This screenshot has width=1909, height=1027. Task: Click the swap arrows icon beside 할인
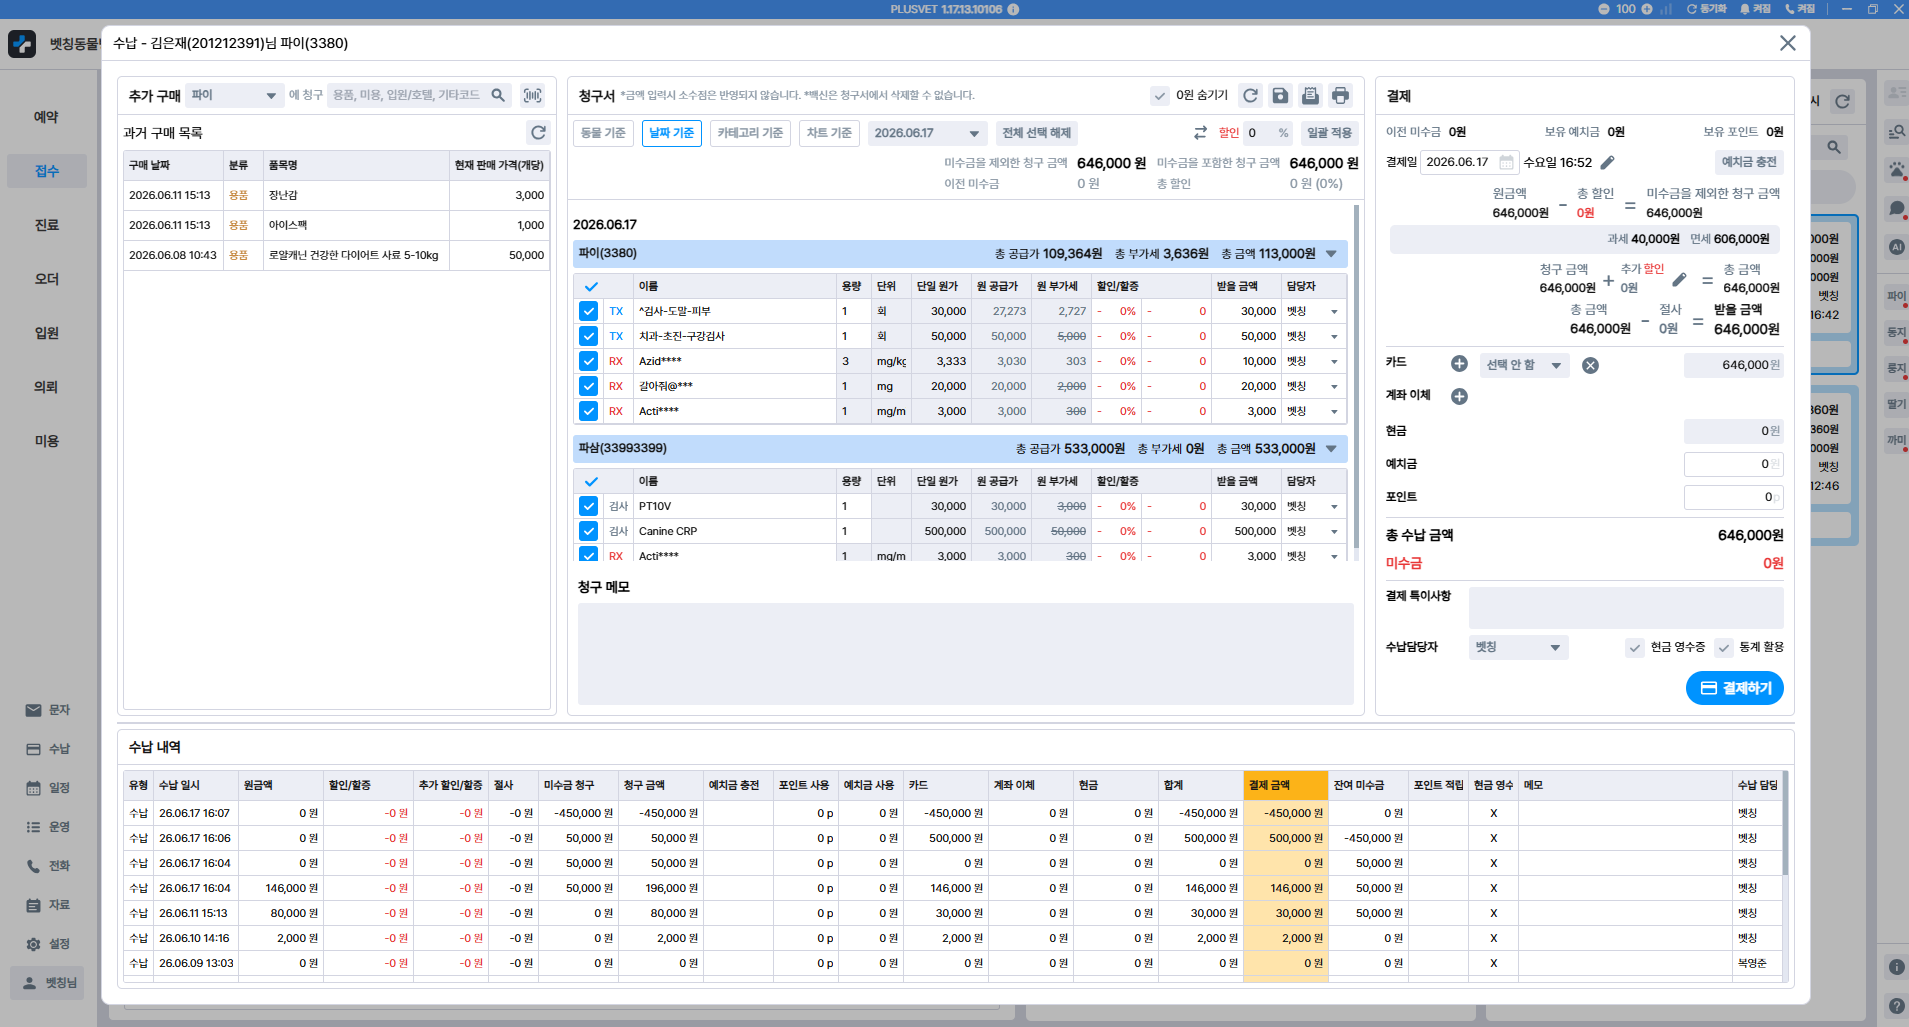pyautogui.click(x=1200, y=133)
